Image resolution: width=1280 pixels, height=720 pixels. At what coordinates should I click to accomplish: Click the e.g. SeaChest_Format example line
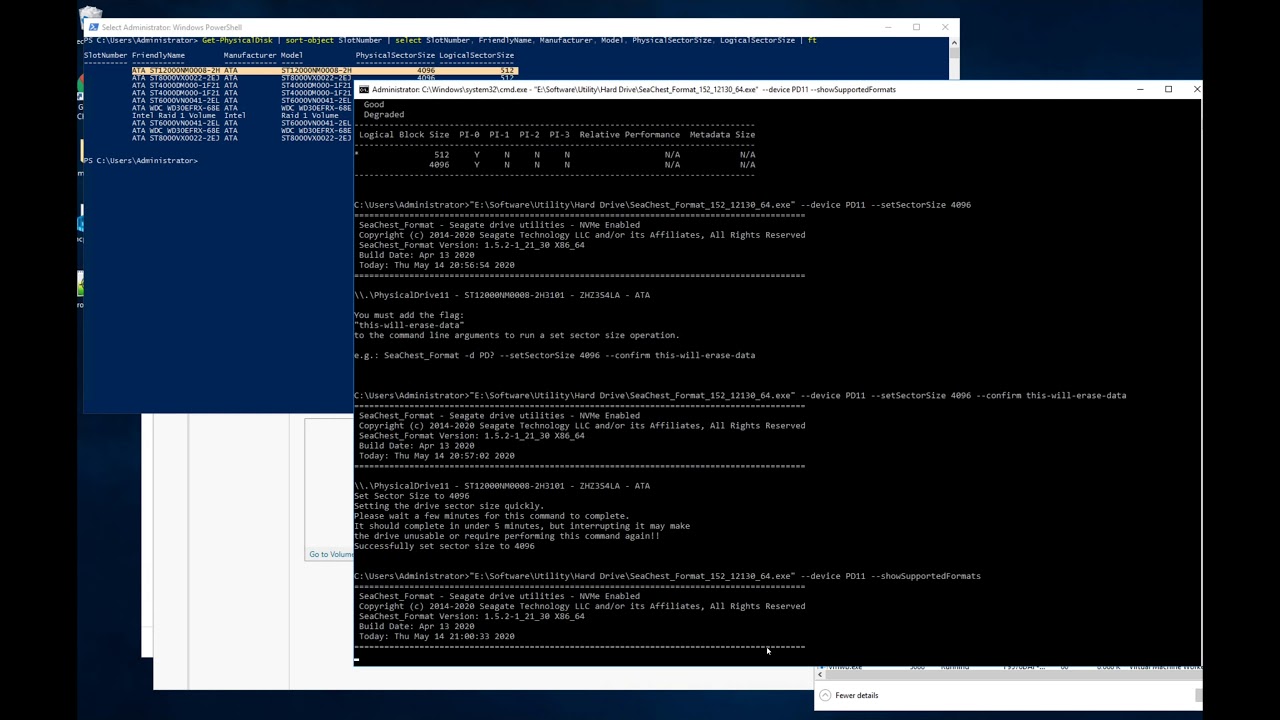tap(555, 355)
